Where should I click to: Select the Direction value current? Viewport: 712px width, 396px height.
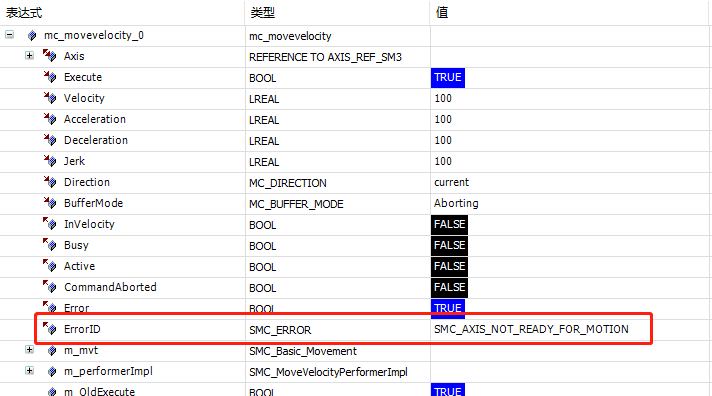coord(451,182)
